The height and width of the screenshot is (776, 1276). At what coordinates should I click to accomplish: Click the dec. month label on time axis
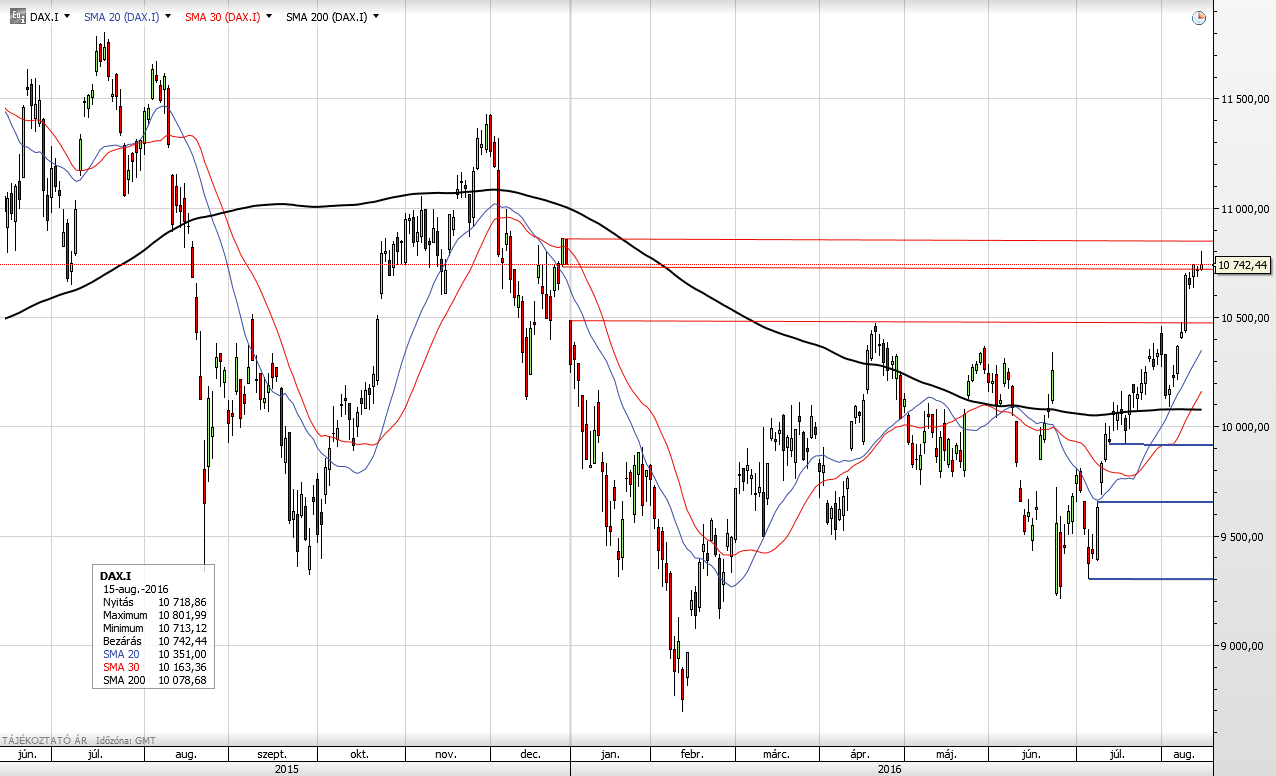(532, 754)
